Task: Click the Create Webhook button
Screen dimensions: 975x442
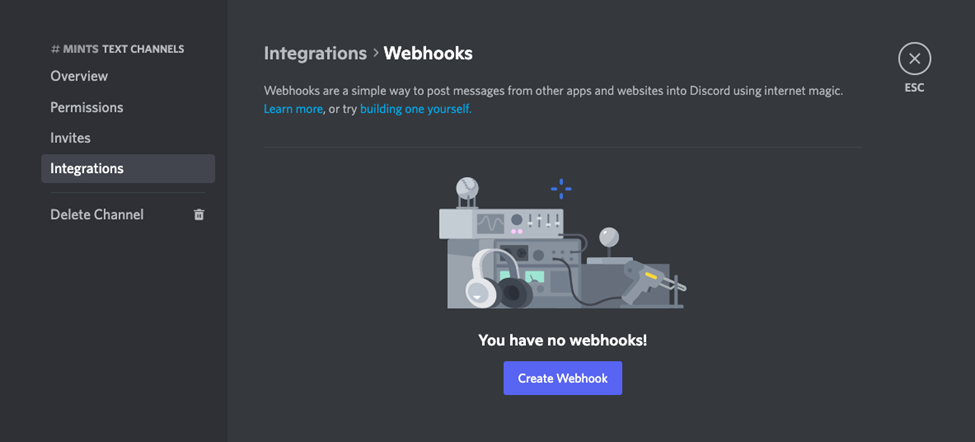Action: pos(563,378)
